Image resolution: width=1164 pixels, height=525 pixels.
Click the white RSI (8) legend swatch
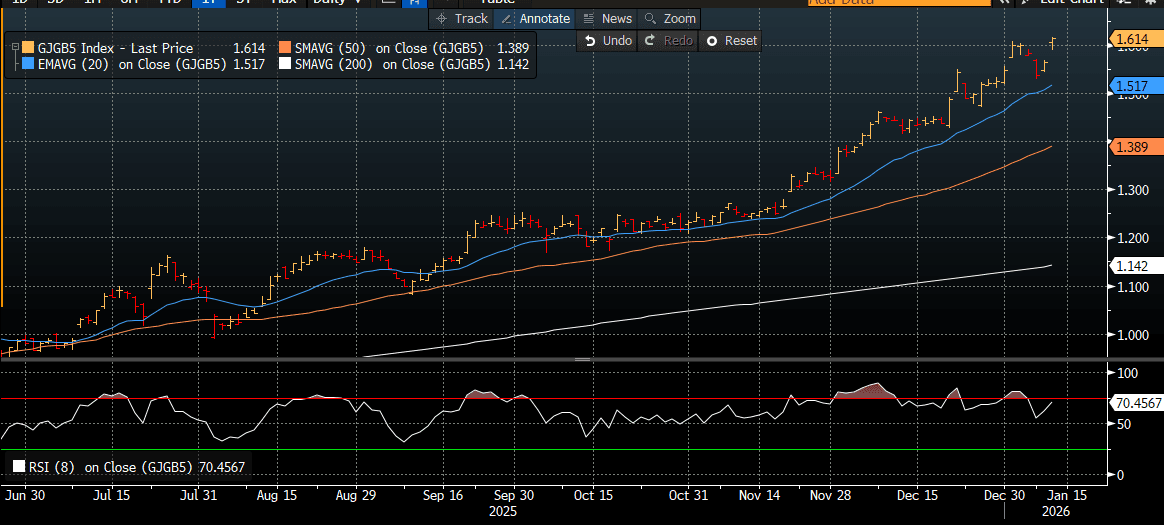(x=19, y=466)
